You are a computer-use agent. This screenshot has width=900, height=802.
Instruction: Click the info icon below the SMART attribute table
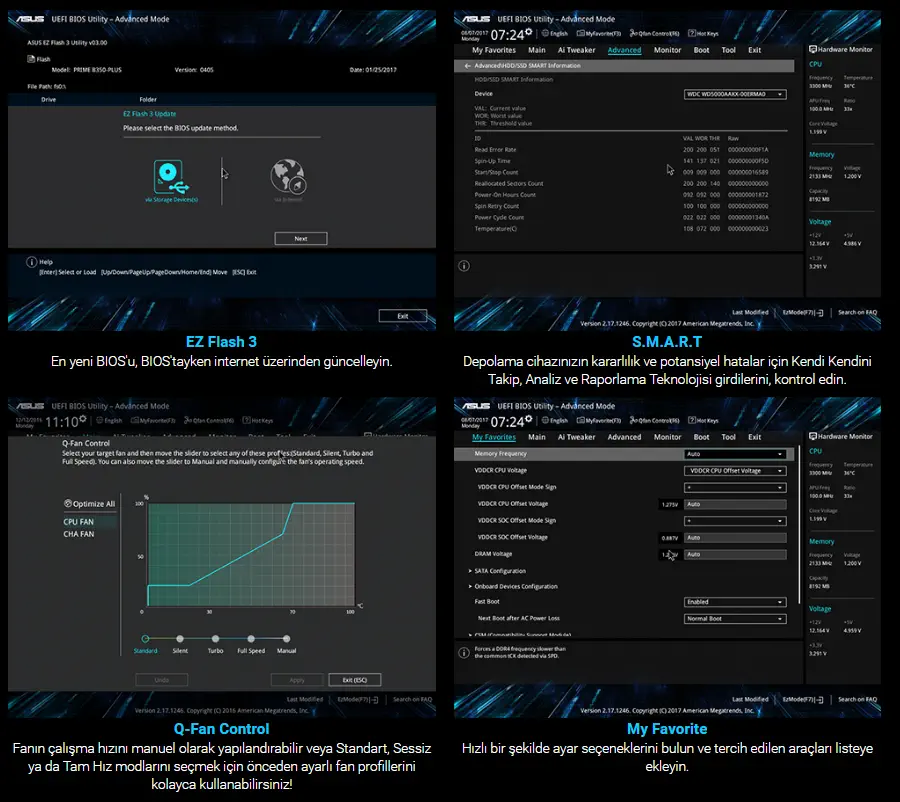(x=464, y=266)
